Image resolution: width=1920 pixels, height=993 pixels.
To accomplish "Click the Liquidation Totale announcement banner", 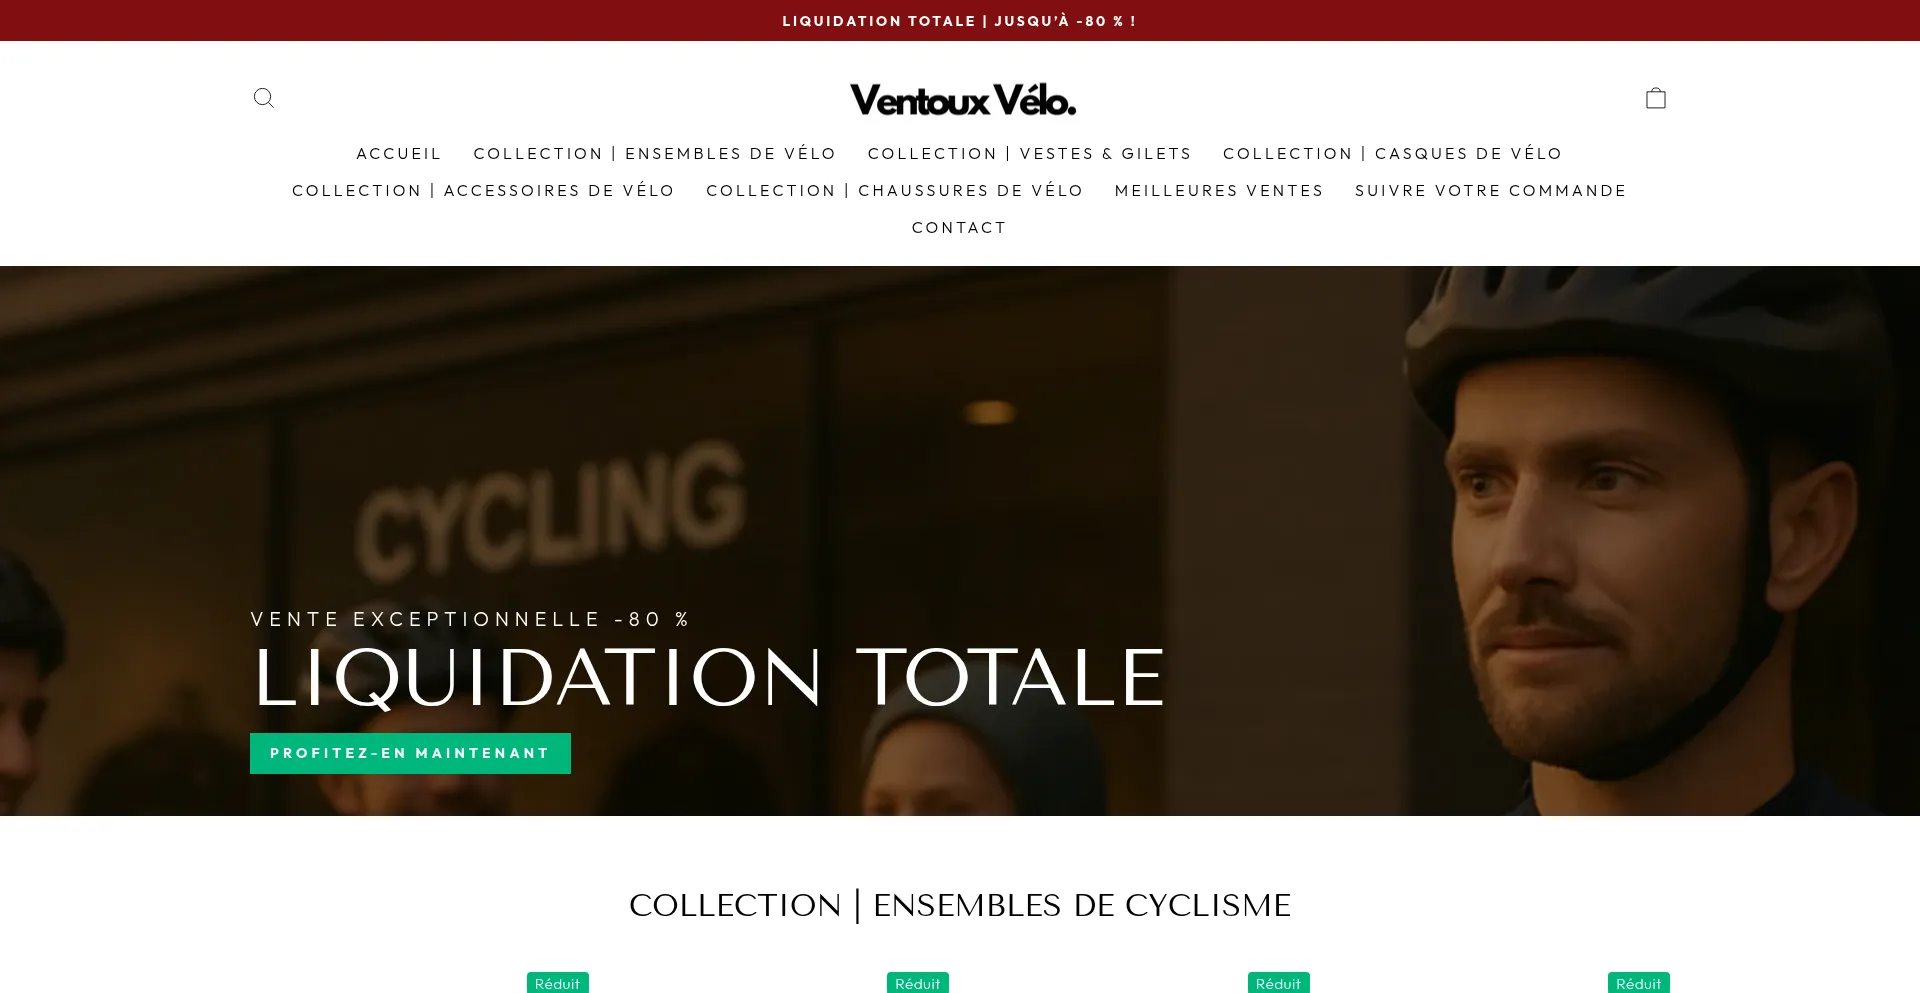I will coord(960,21).
